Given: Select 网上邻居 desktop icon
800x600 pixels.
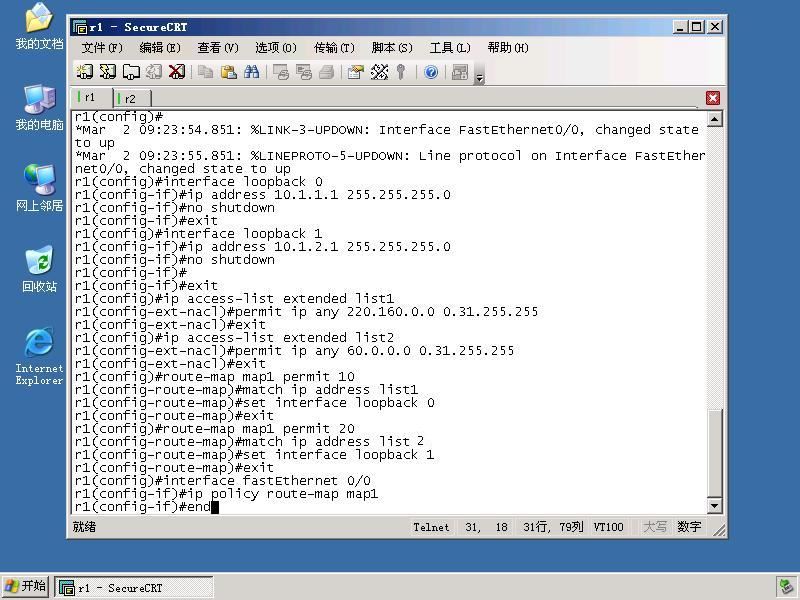Looking at the screenshot, I should click(39, 188).
